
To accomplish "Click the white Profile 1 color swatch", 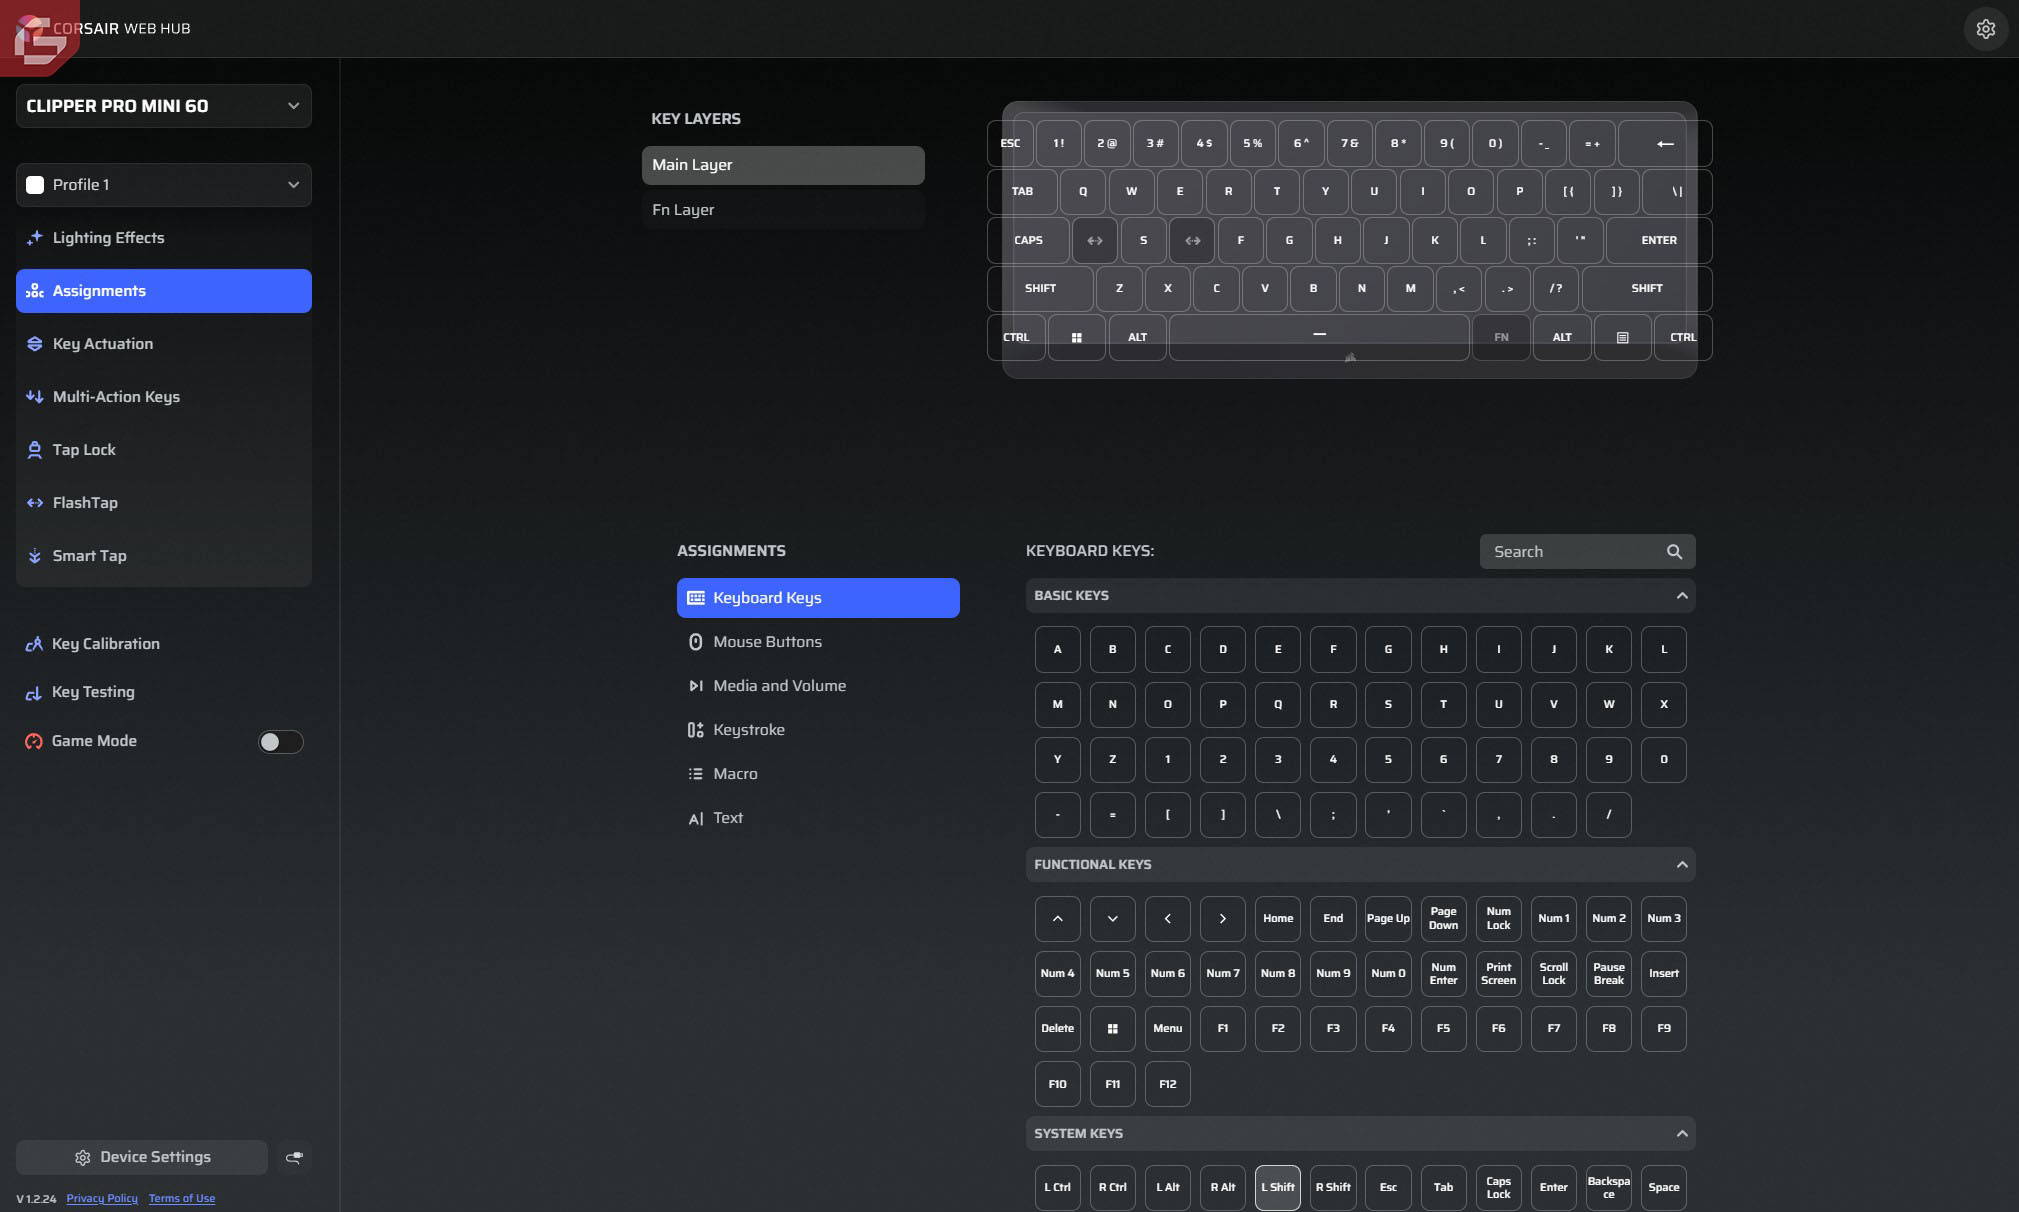I will [x=35, y=185].
